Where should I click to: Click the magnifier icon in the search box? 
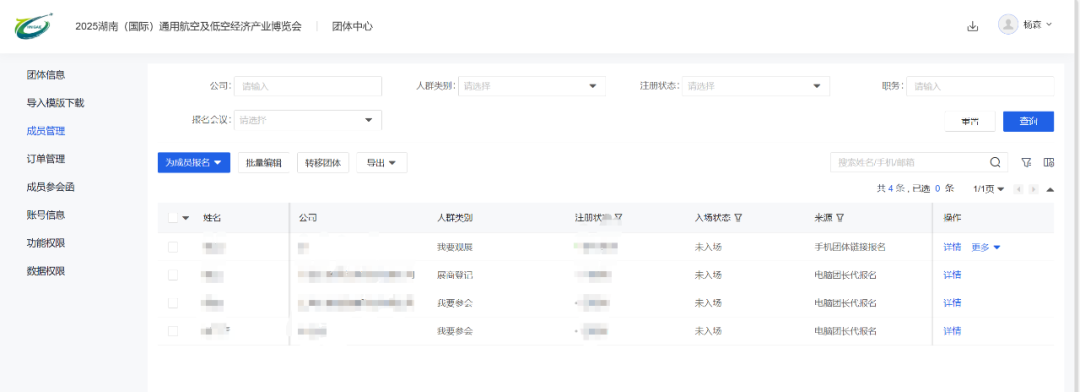click(995, 163)
